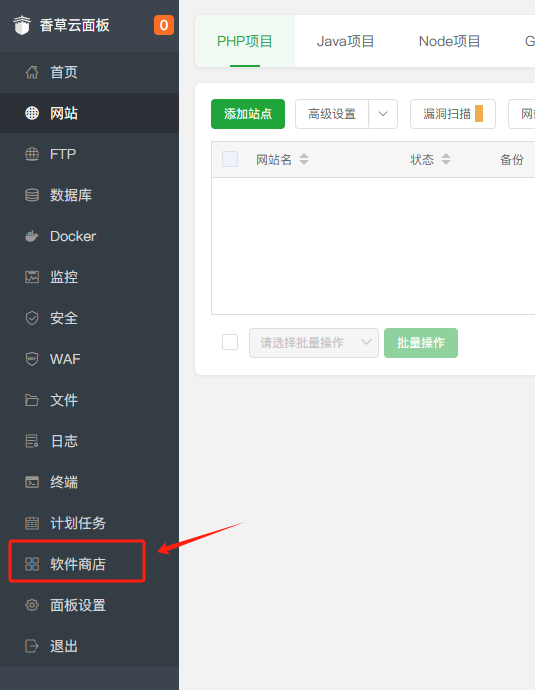Select the 数据库 database icon
This screenshot has height=690, width=535.
click(x=32, y=195)
